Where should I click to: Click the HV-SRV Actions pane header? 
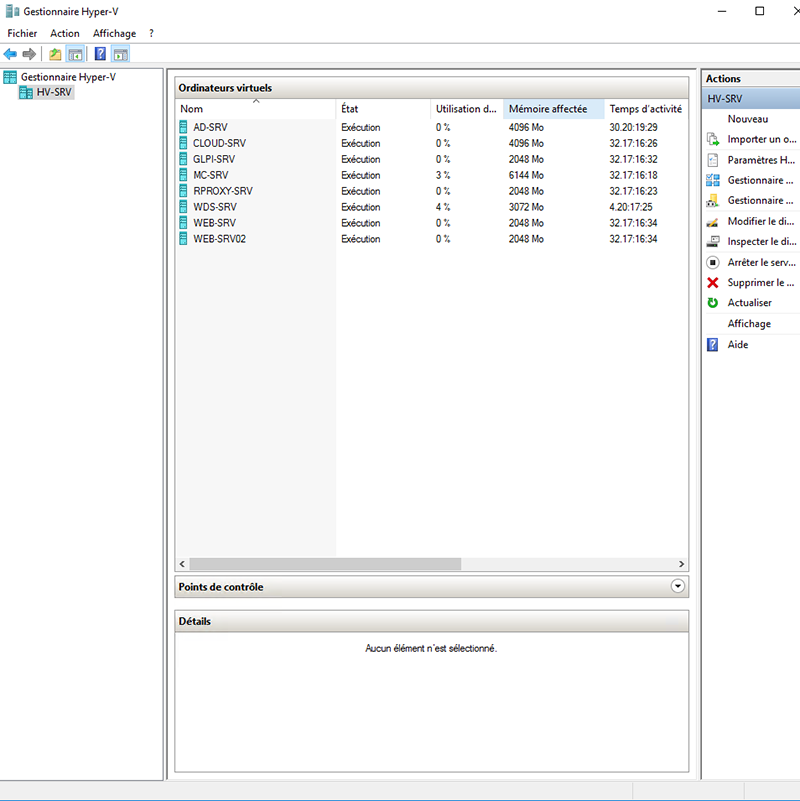(751, 98)
